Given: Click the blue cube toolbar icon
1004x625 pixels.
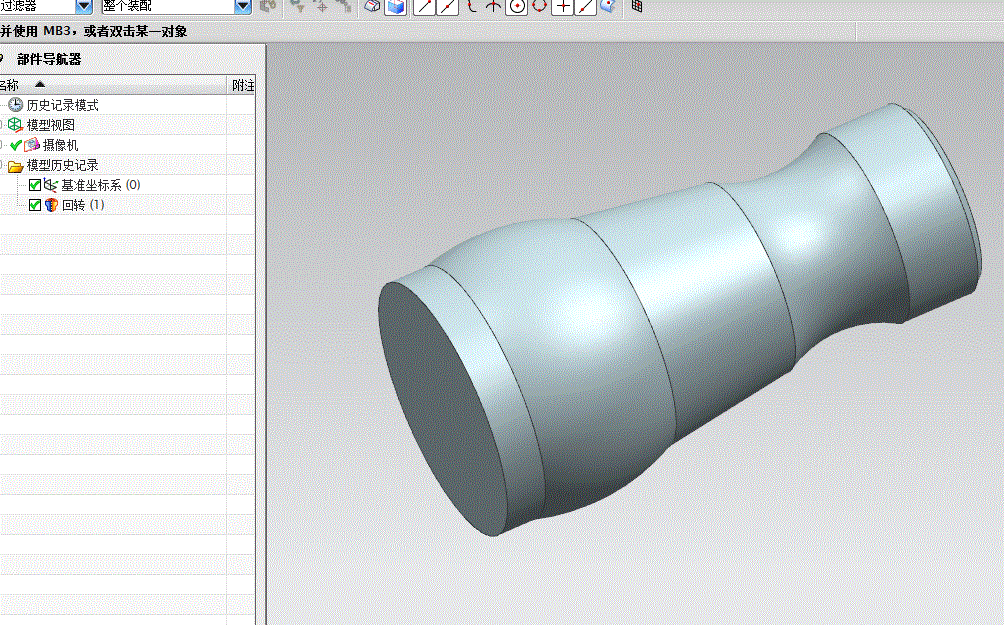Looking at the screenshot, I should [396, 6].
